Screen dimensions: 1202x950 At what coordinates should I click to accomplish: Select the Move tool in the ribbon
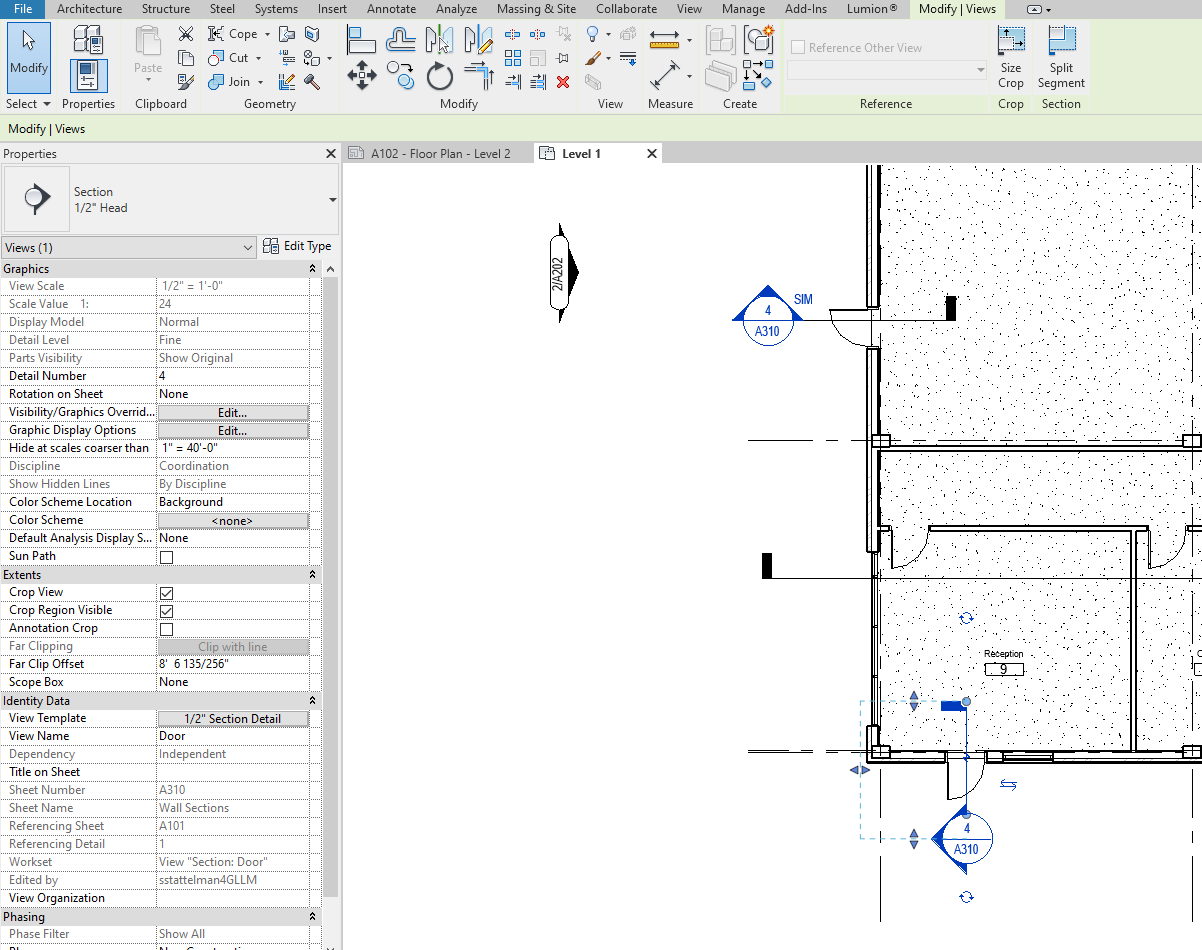[x=362, y=75]
